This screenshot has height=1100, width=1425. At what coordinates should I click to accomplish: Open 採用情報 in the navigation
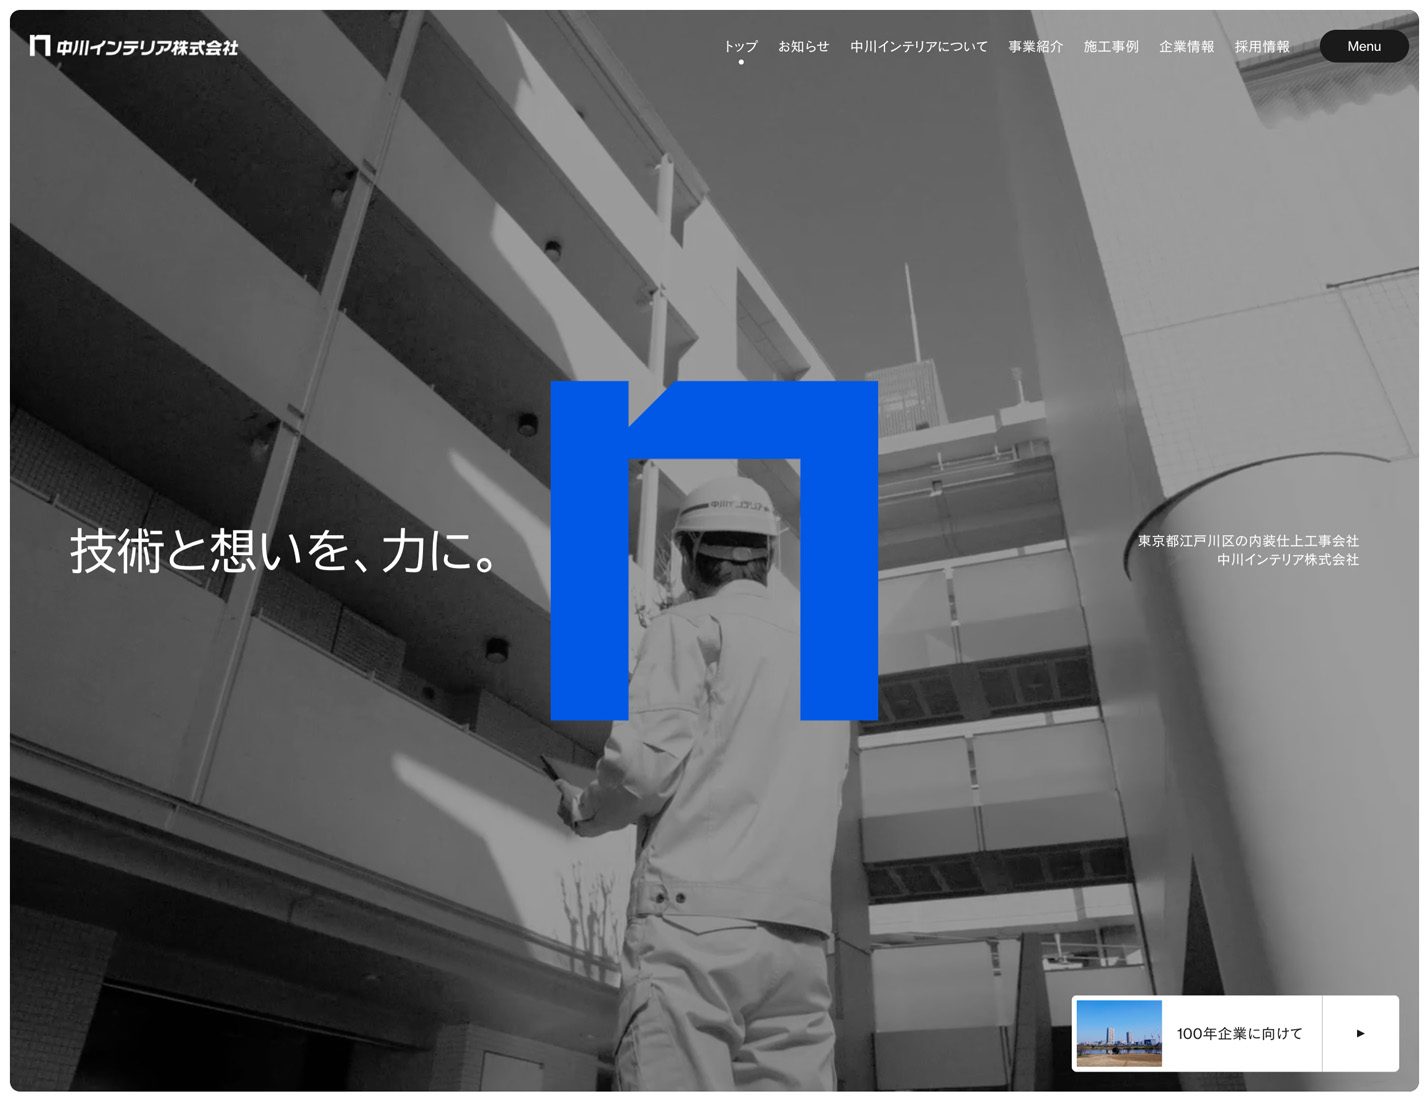pyautogui.click(x=1262, y=46)
